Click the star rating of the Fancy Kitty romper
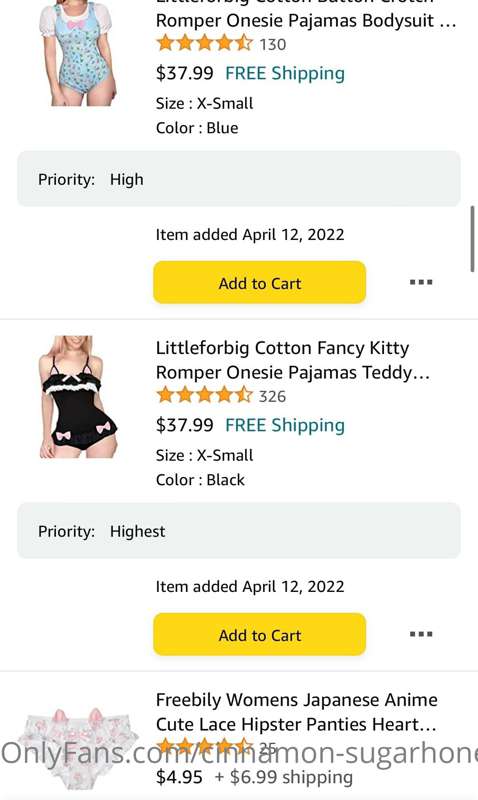 (x=205, y=395)
